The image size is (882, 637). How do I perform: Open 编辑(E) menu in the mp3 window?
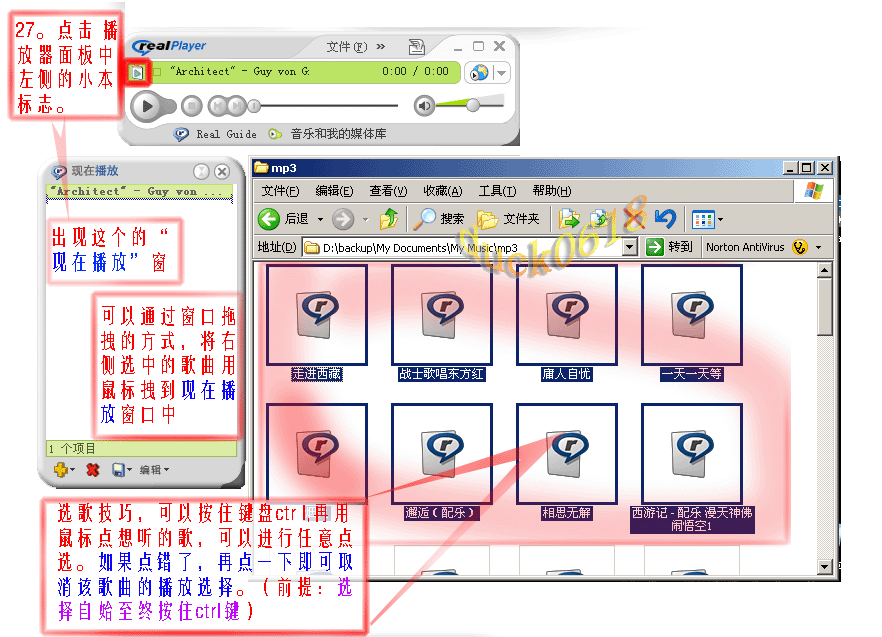coord(334,191)
